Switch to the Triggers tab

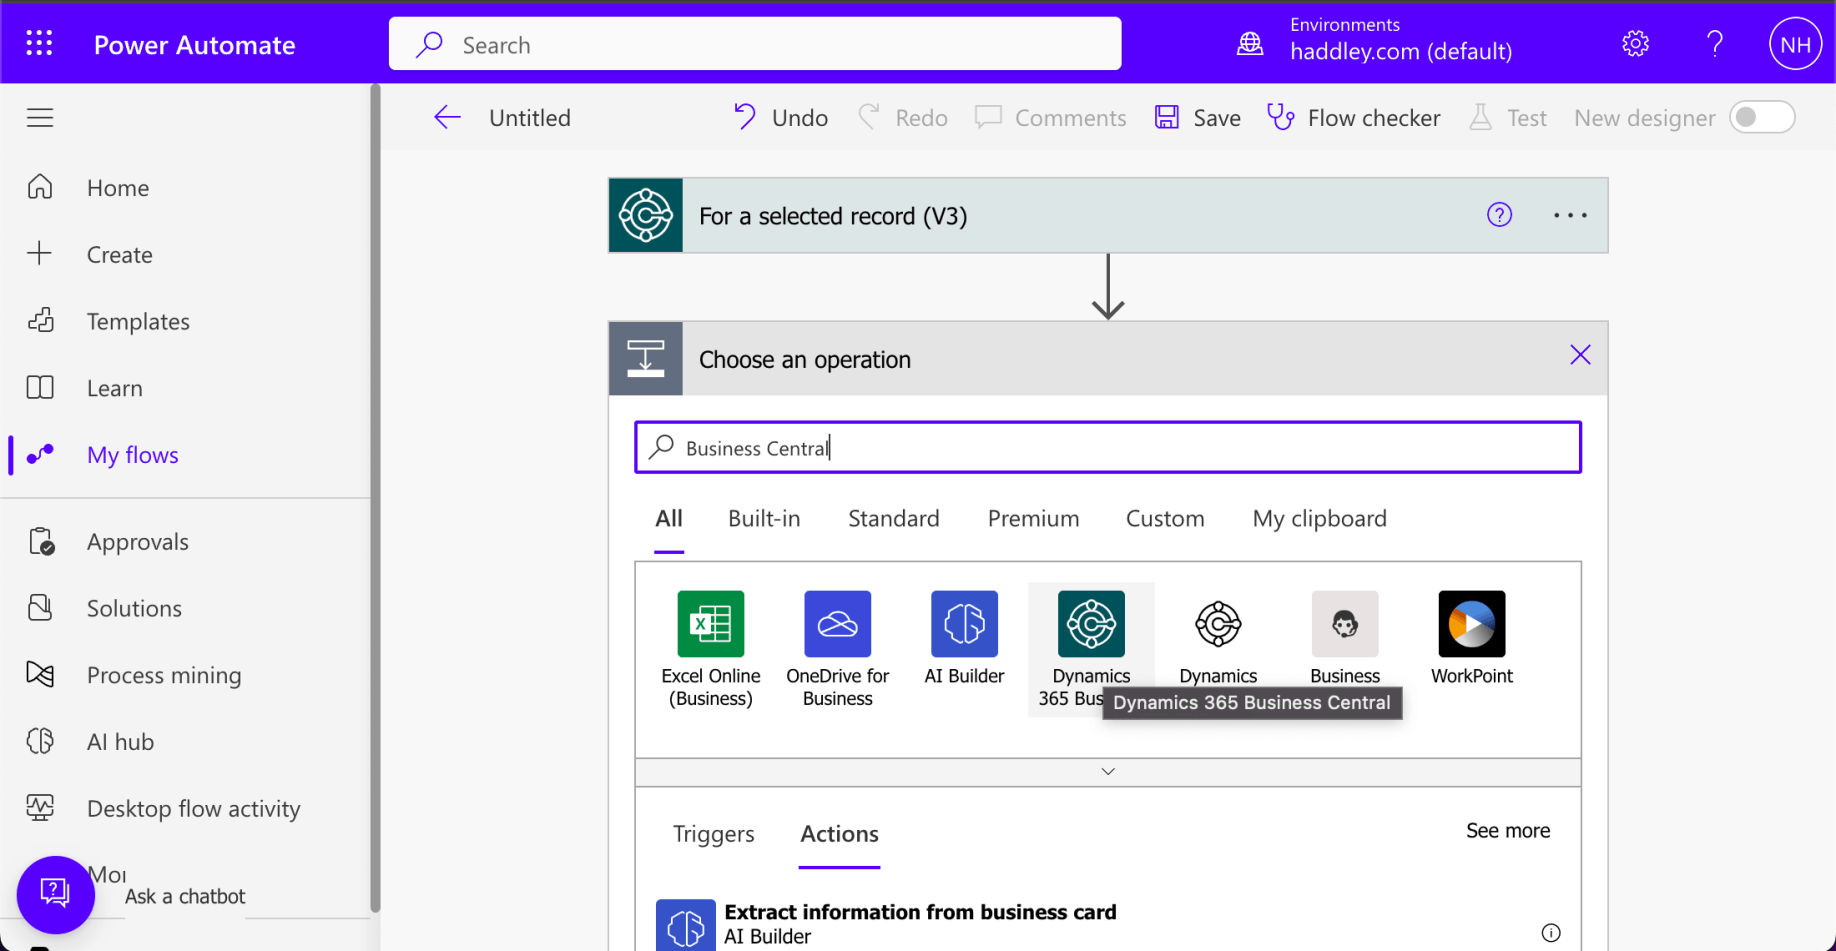coord(713,834)
